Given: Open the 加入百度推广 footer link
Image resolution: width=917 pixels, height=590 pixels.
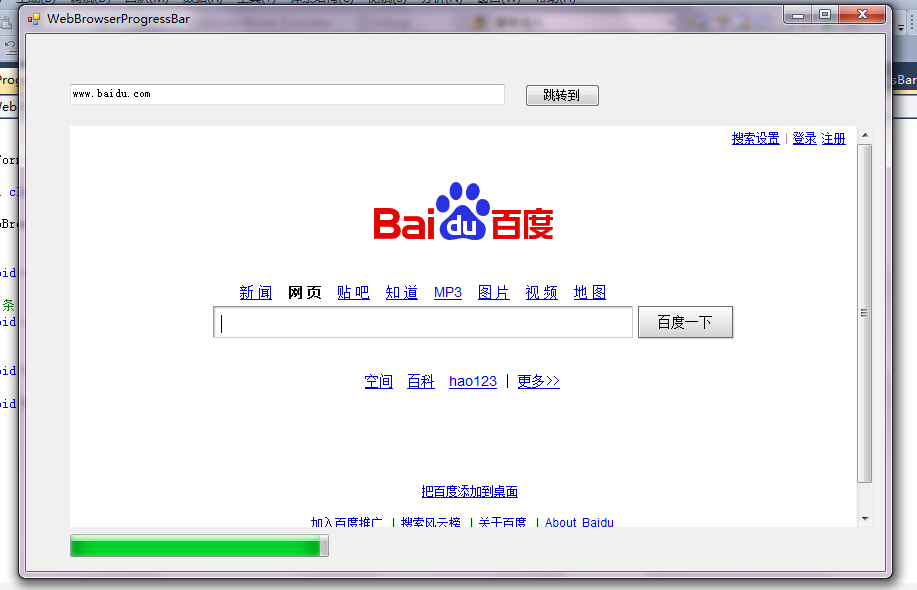Looking at the screenshot, I should coord(346,522).
